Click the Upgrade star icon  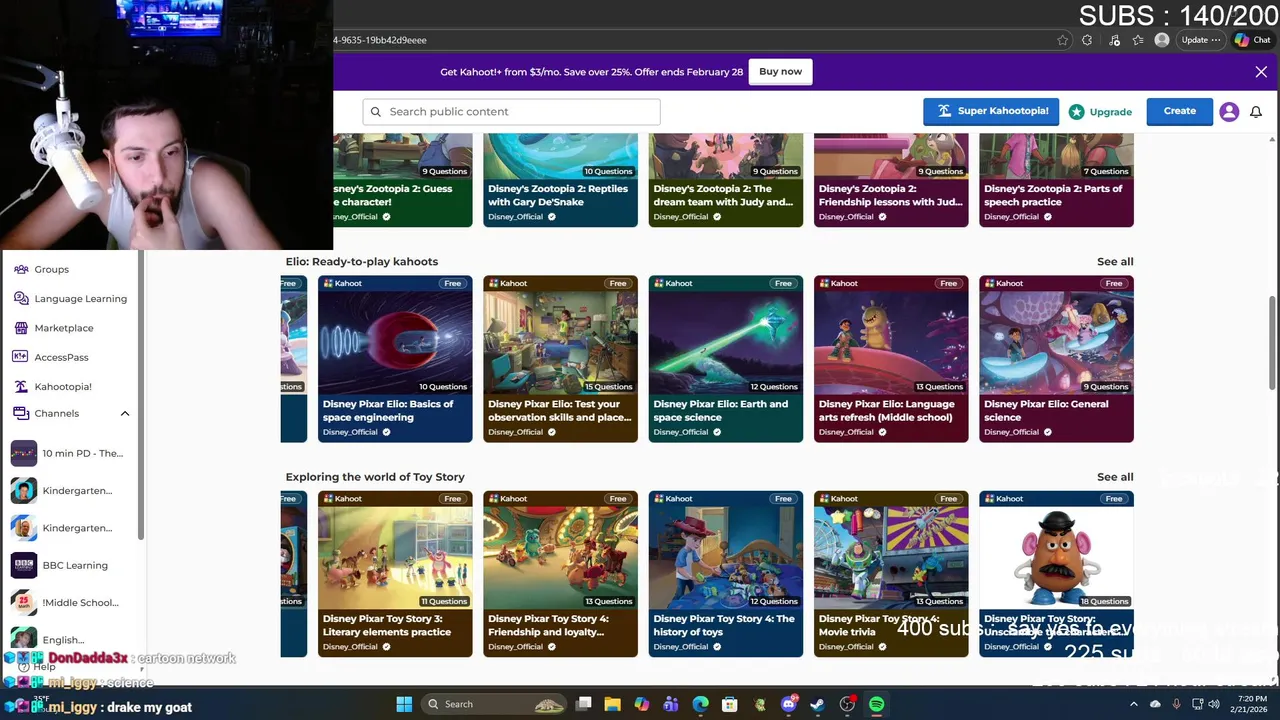click(x=1076, y=112)
